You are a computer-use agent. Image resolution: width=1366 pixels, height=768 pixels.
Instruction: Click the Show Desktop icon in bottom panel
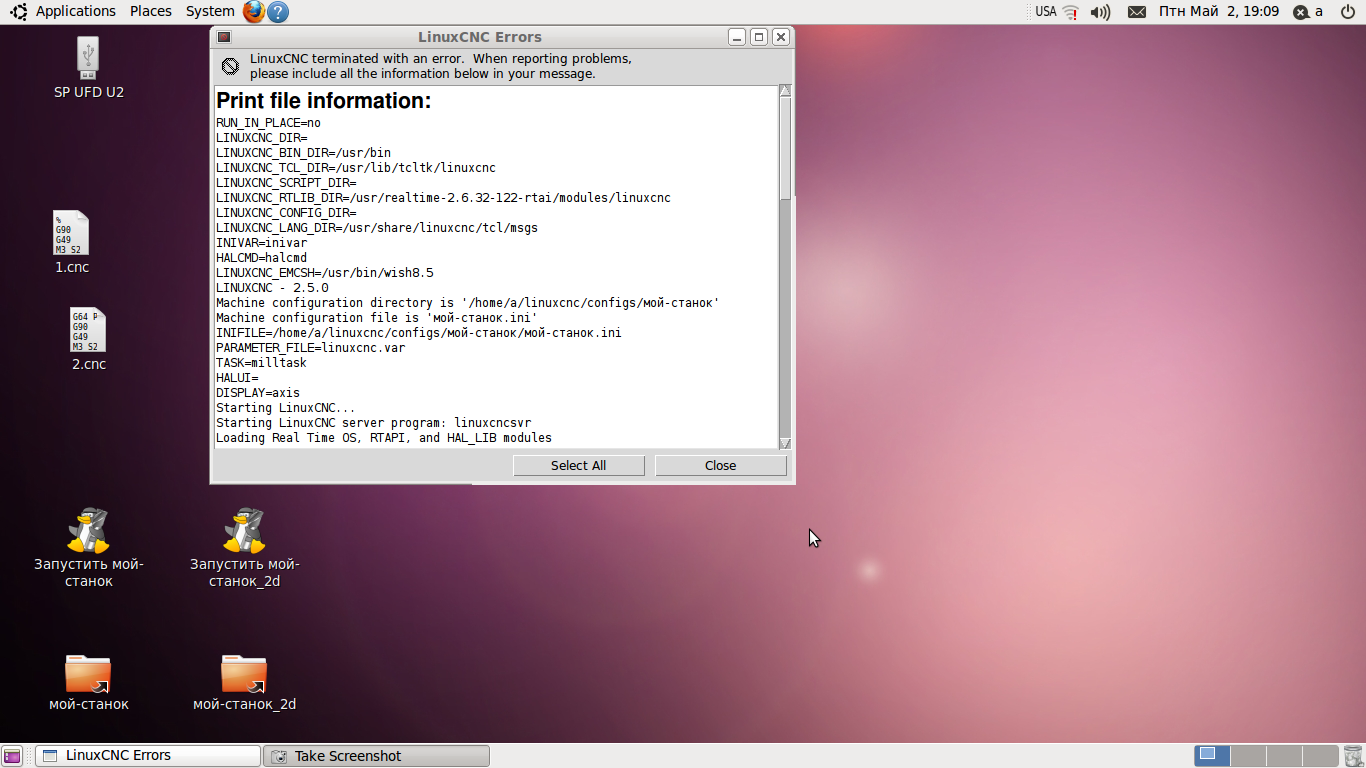12,756
